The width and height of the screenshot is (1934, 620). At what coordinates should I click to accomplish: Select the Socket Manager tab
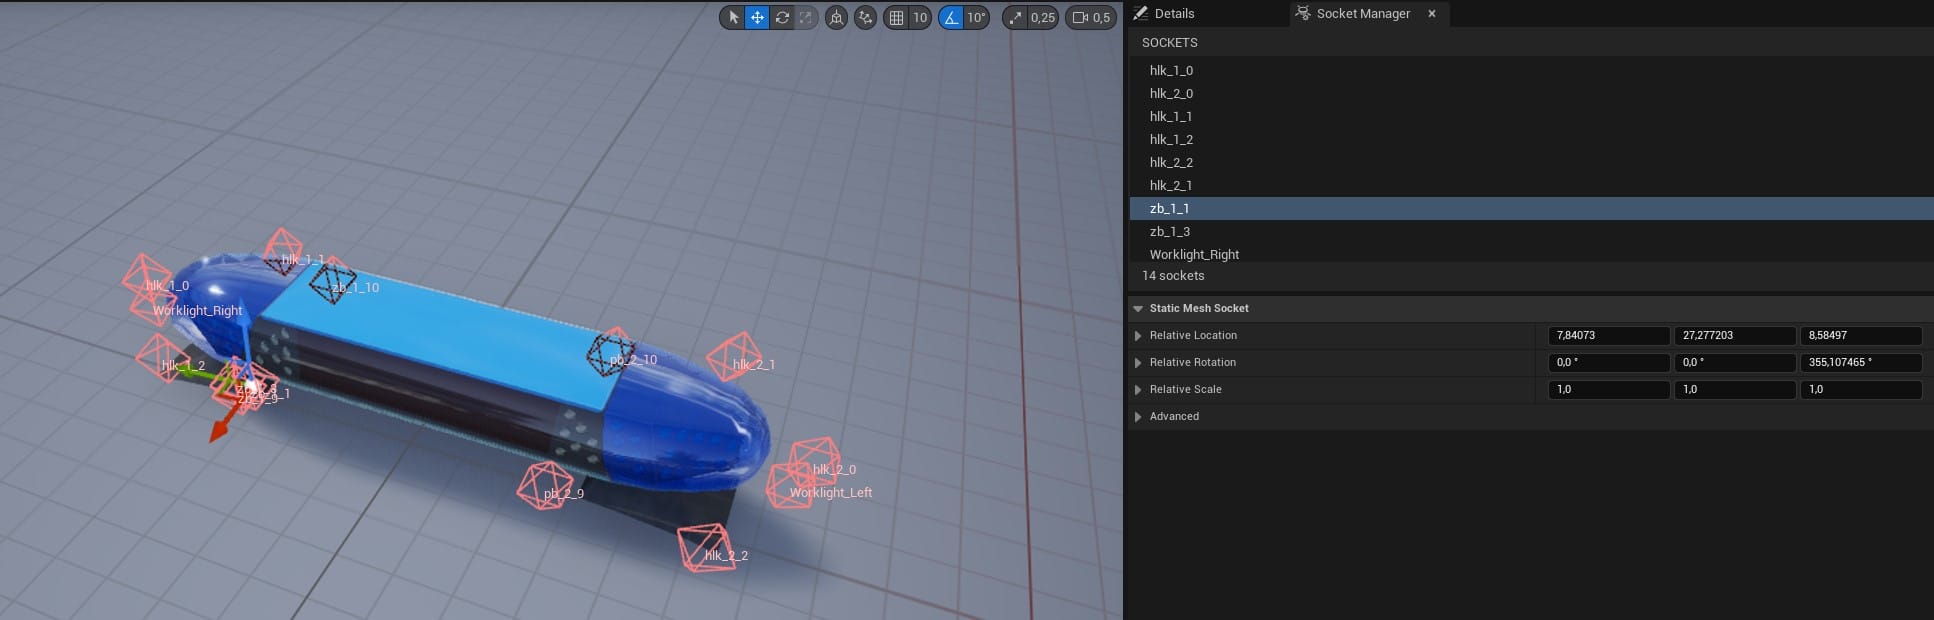coord(1363,13)
